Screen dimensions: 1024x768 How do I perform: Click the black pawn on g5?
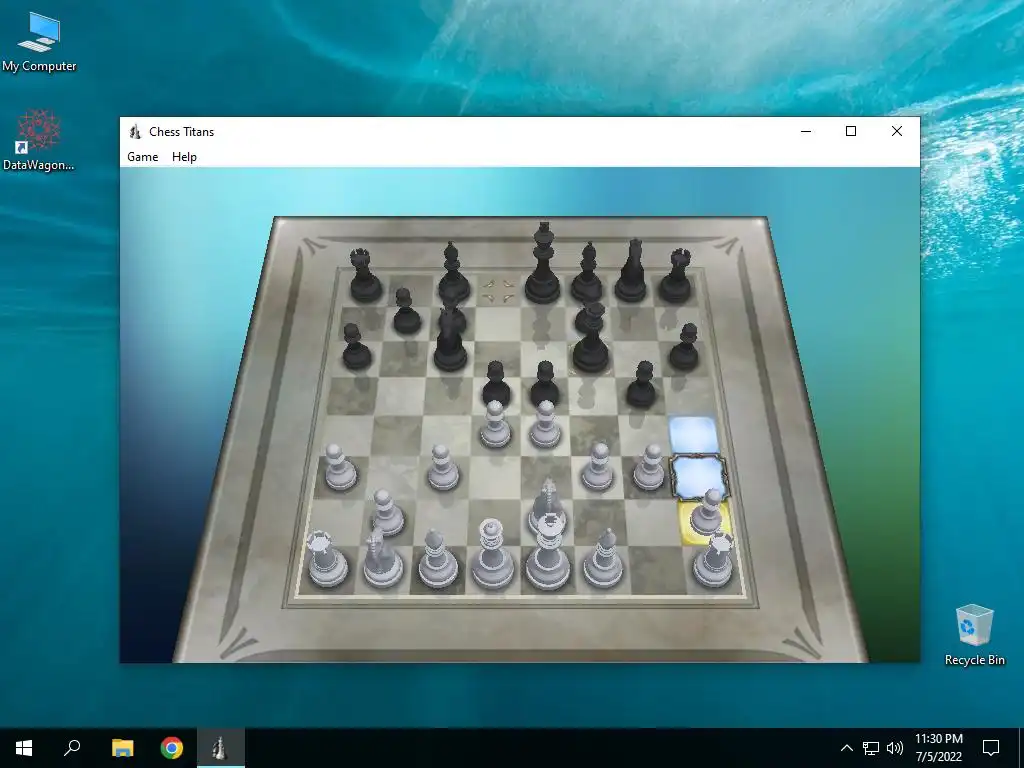642,384
